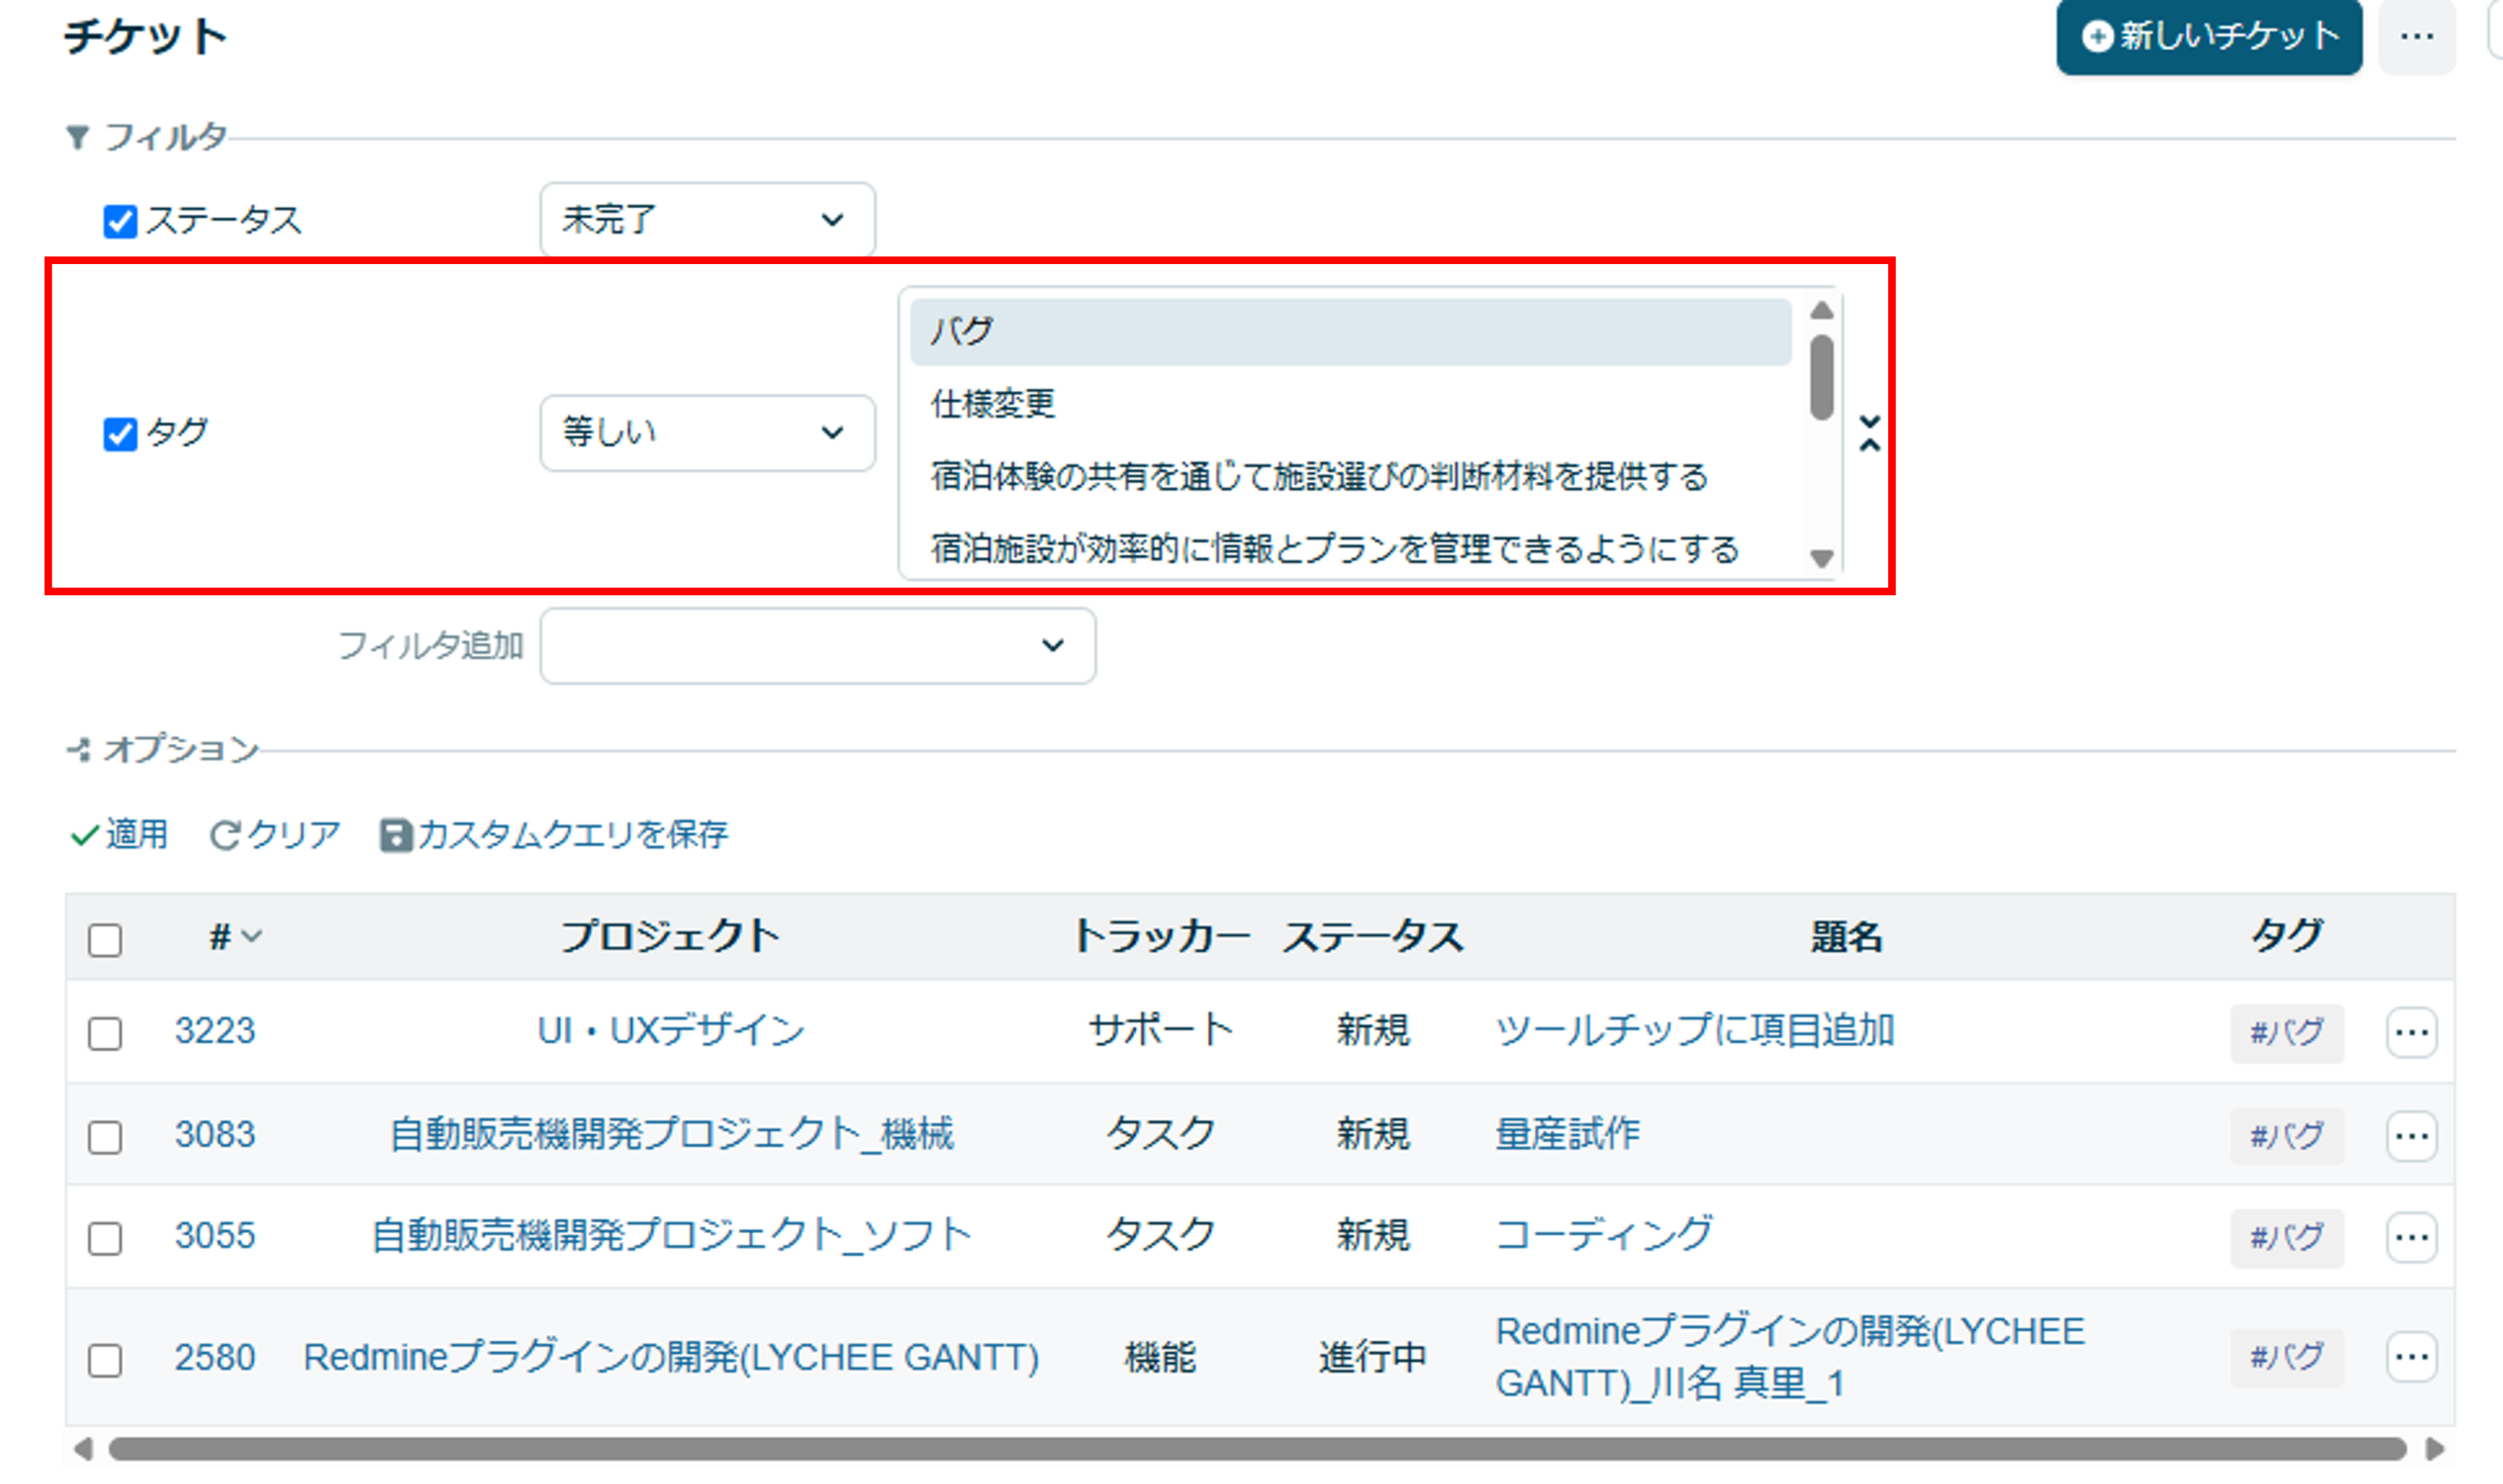The image size is (2503, 1484).
Task: Click the tag list scroll up arrow
Action: [1821, 311]
